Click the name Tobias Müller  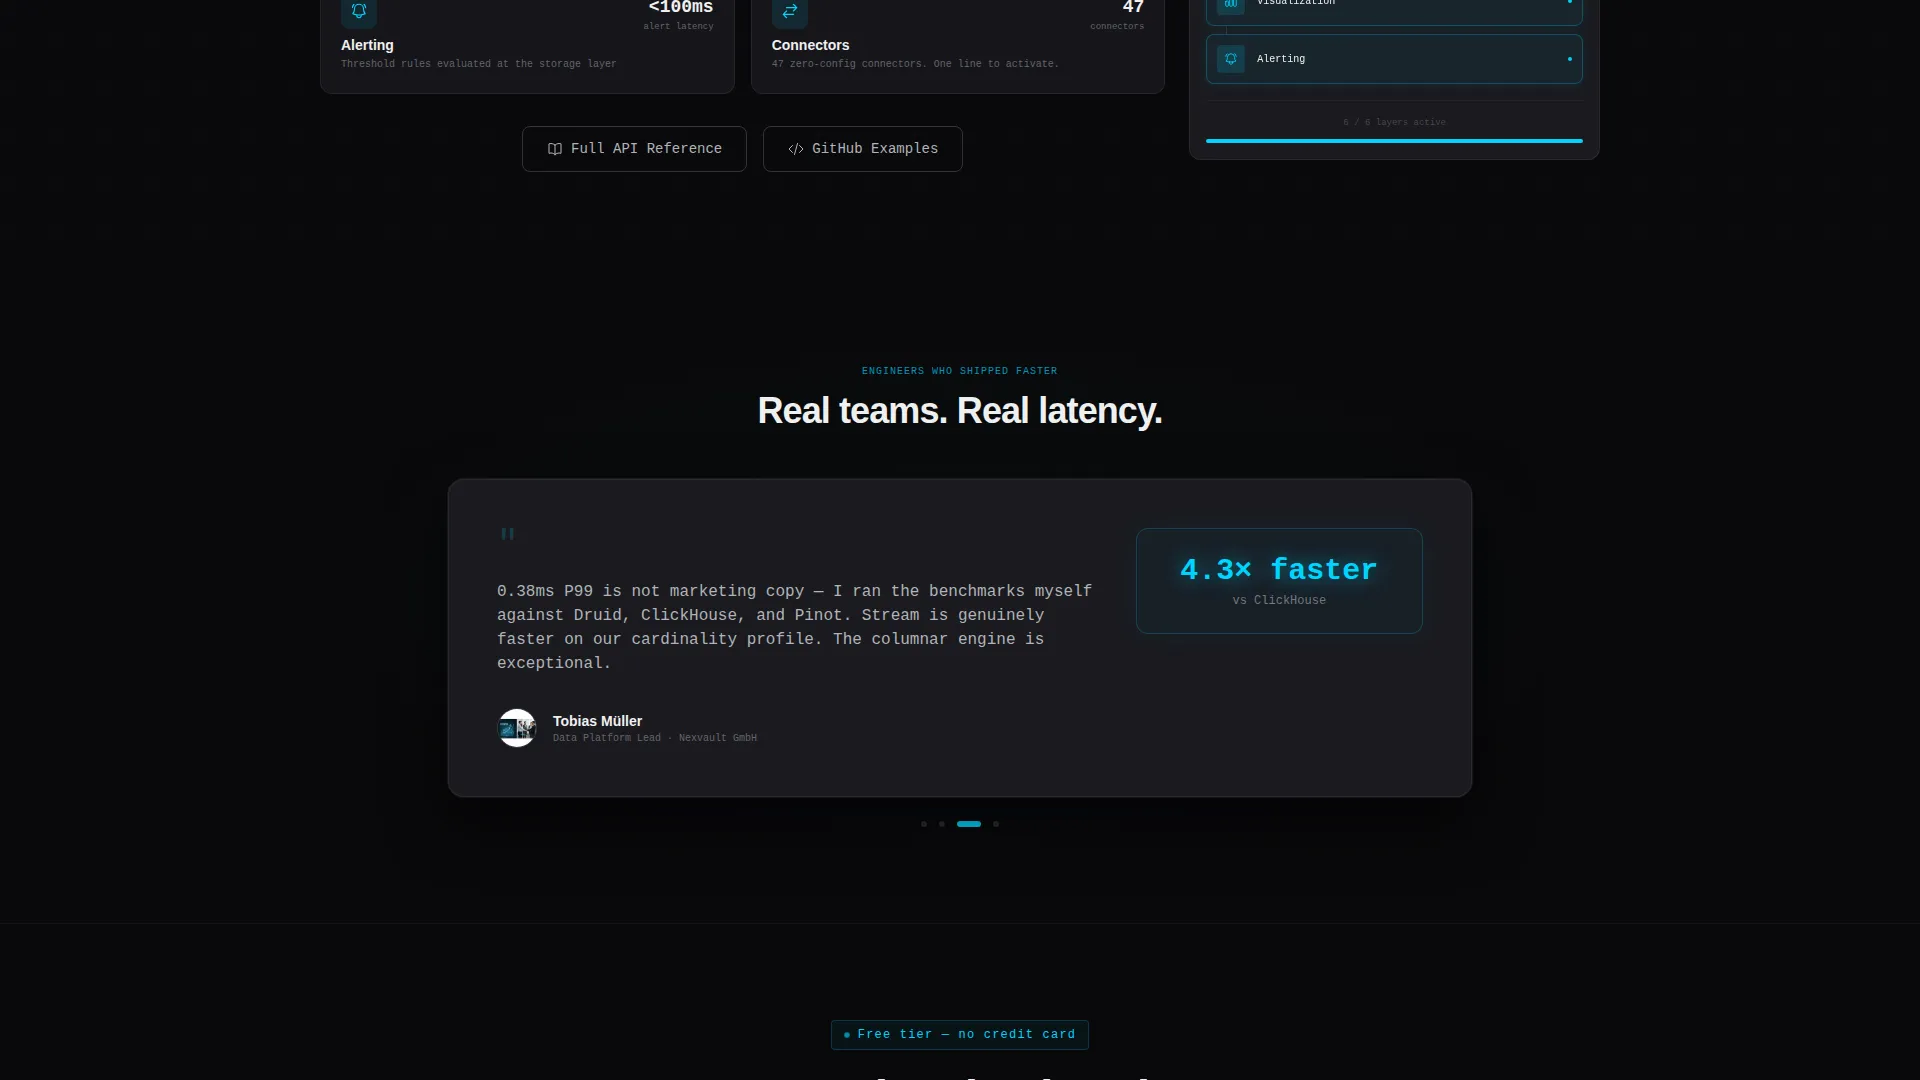[x=597, y=721]
